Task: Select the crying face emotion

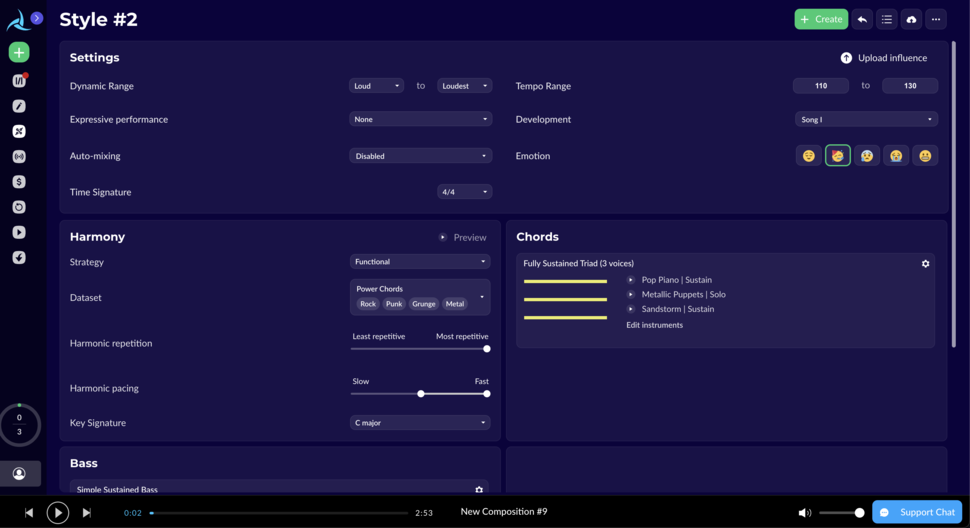Action: [896, 156]
